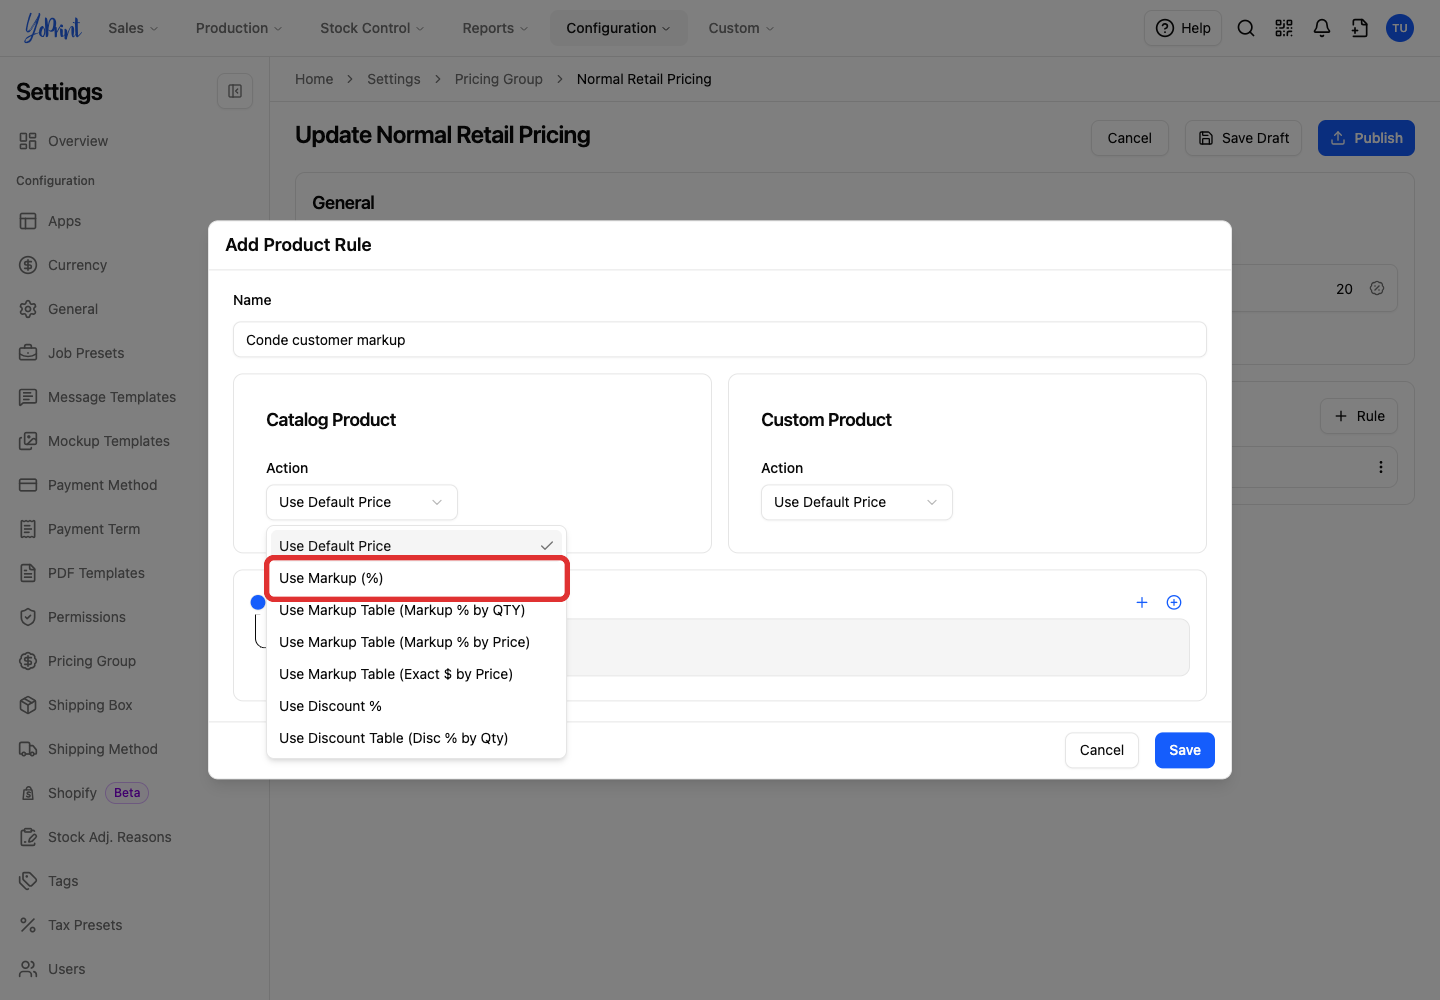This screenshot has width=1440, height=1000.
Task: Select Use Markup (%) option
Action: (417, 578)
